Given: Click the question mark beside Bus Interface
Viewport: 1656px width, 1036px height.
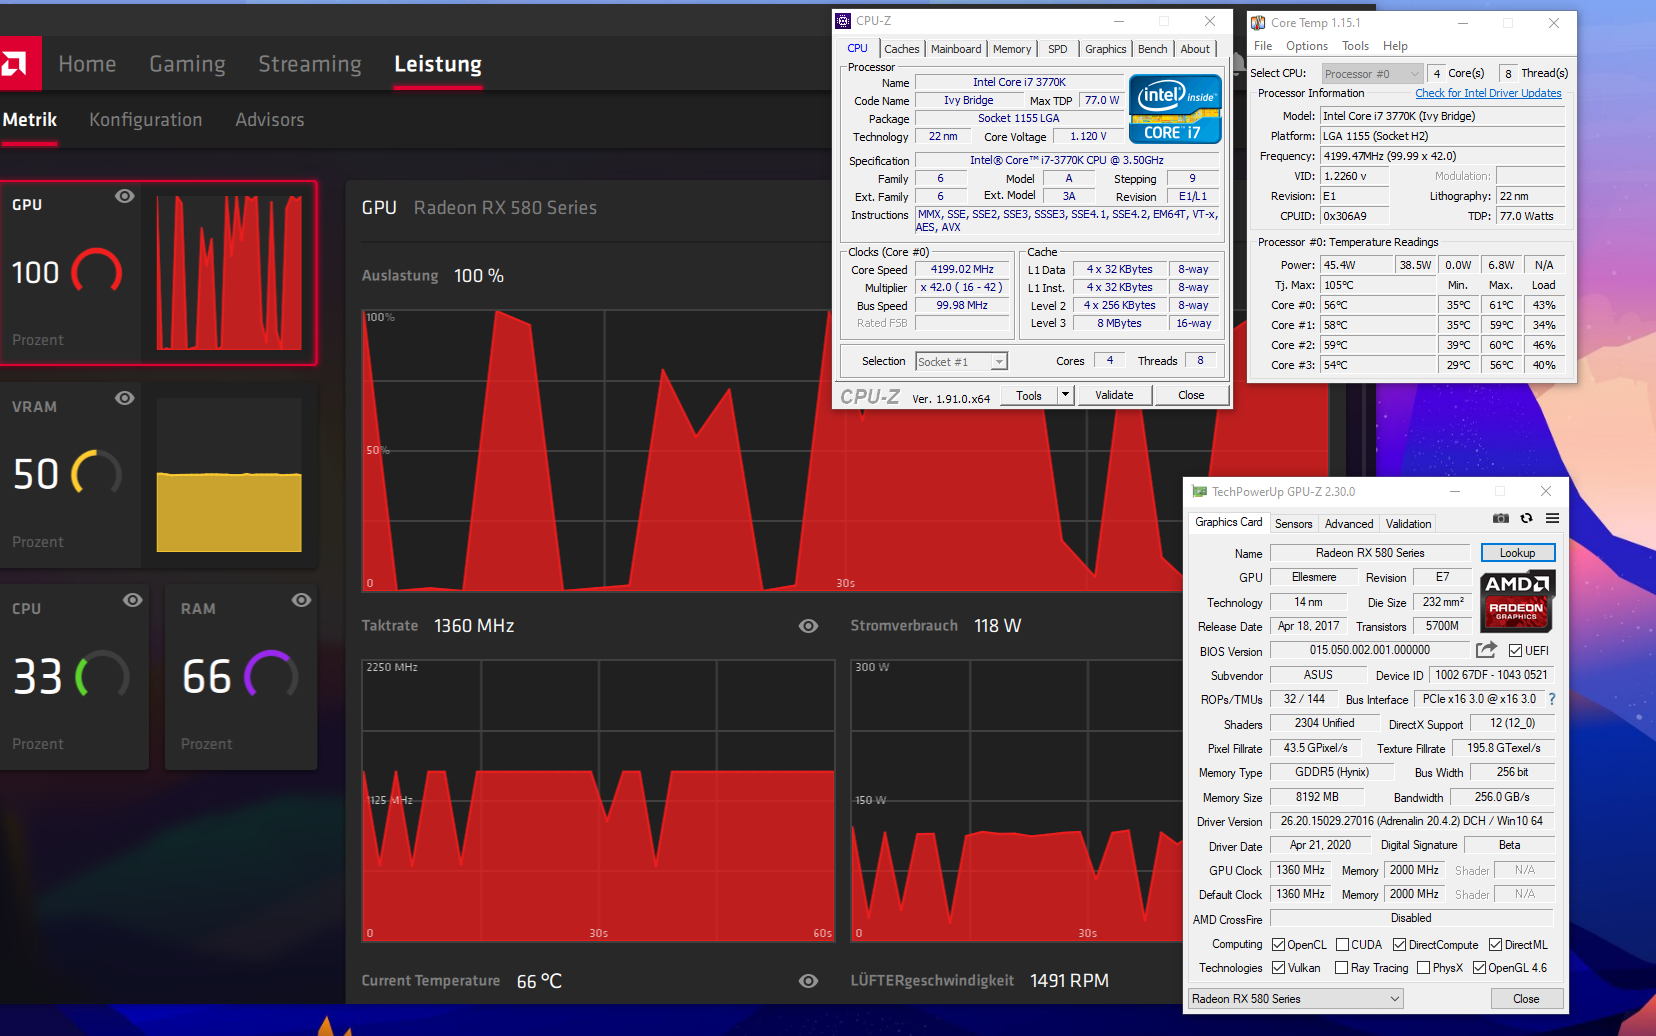Looking at the screenshot, I should click(1552, 700).
